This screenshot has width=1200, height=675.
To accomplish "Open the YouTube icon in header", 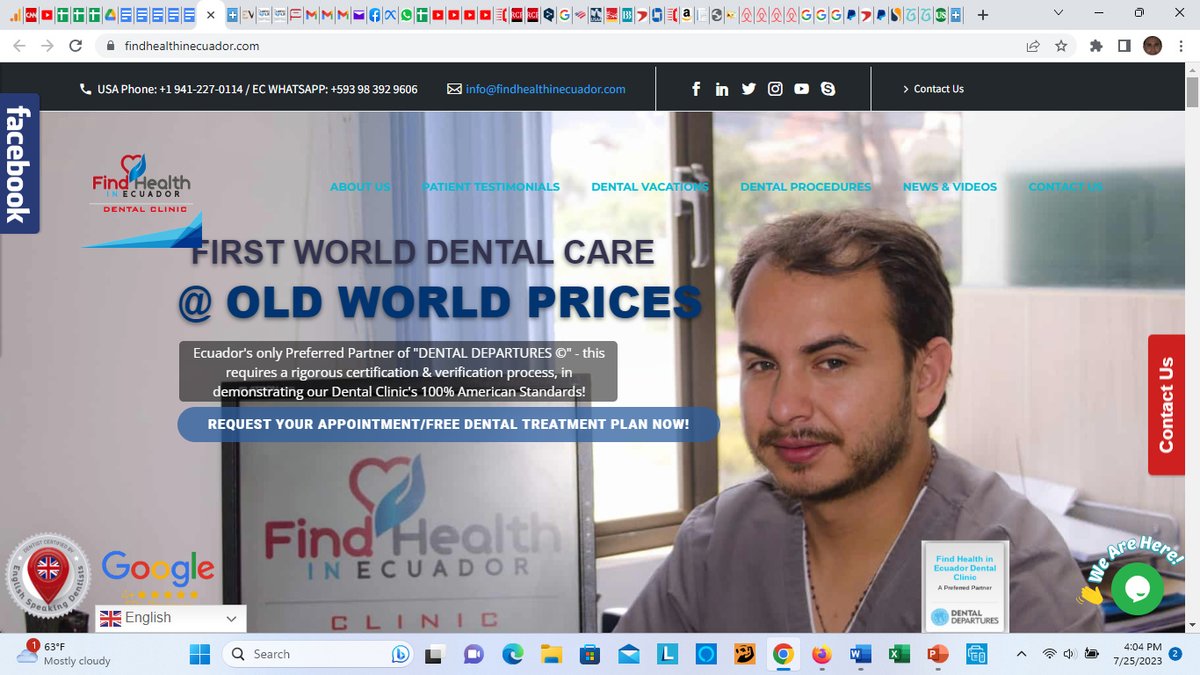I will [801, 89].
